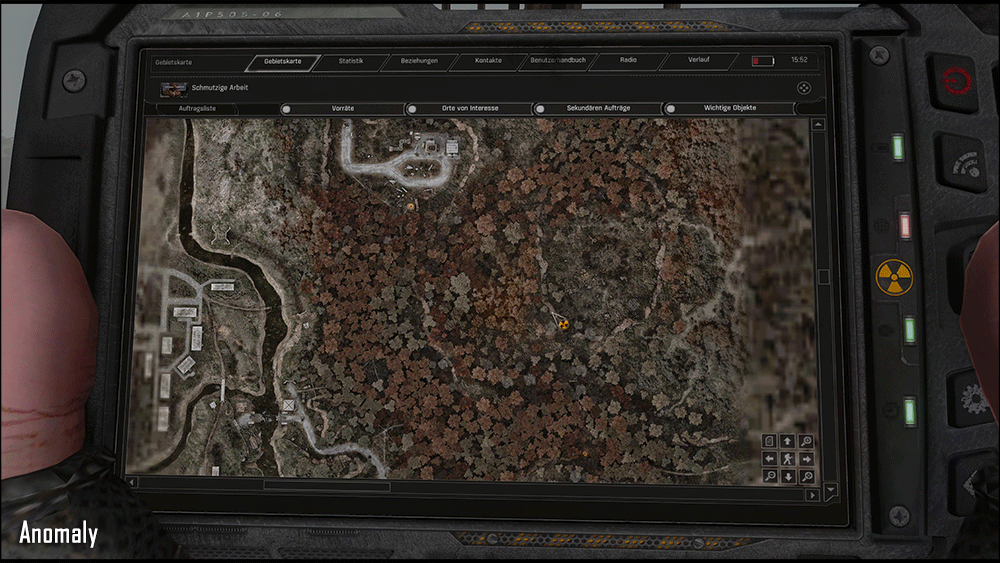Click the crossed-square marker near the southern road
The height and width of the screenshot is (563, 1000).
tap(289, 405)
